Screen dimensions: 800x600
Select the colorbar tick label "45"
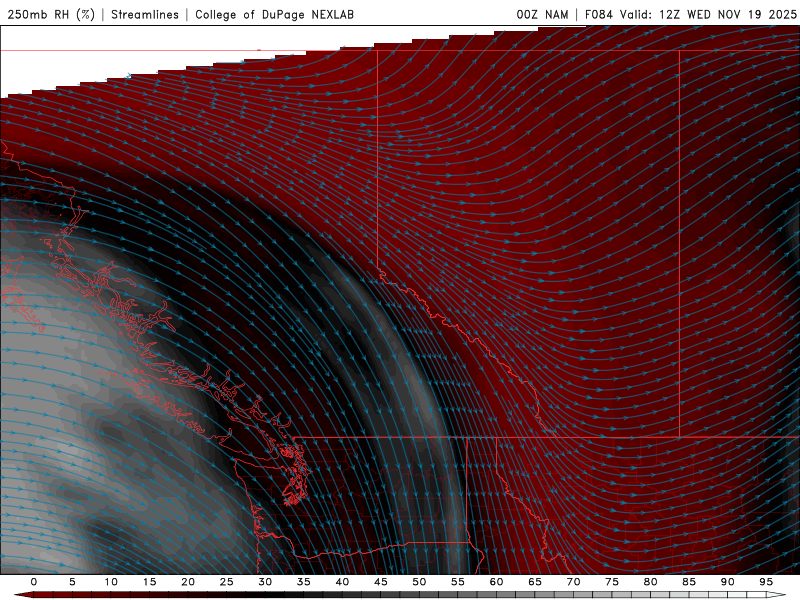380,582
